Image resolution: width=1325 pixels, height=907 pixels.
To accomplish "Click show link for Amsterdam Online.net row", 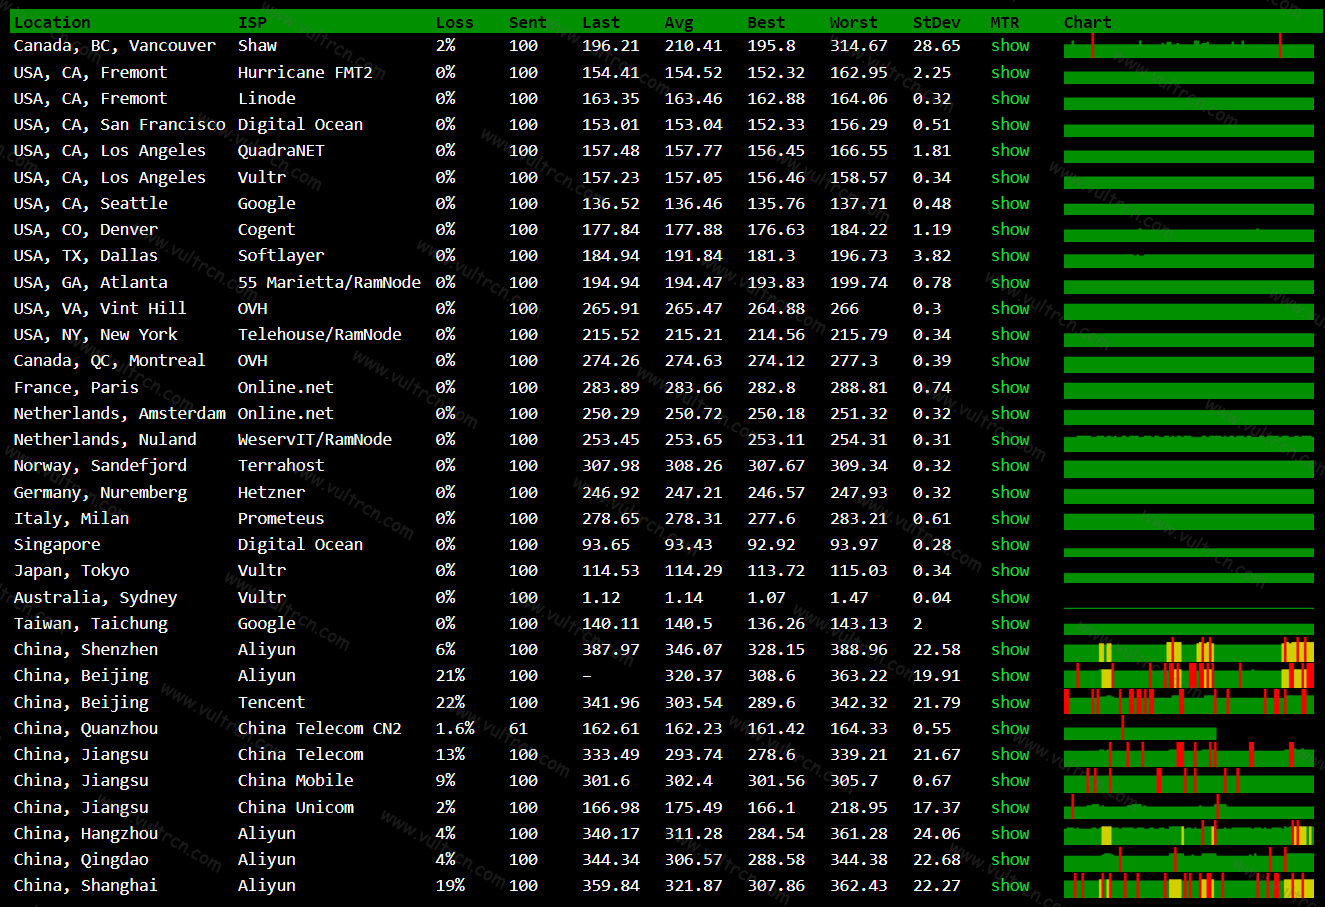I will tap(1010, 413).
